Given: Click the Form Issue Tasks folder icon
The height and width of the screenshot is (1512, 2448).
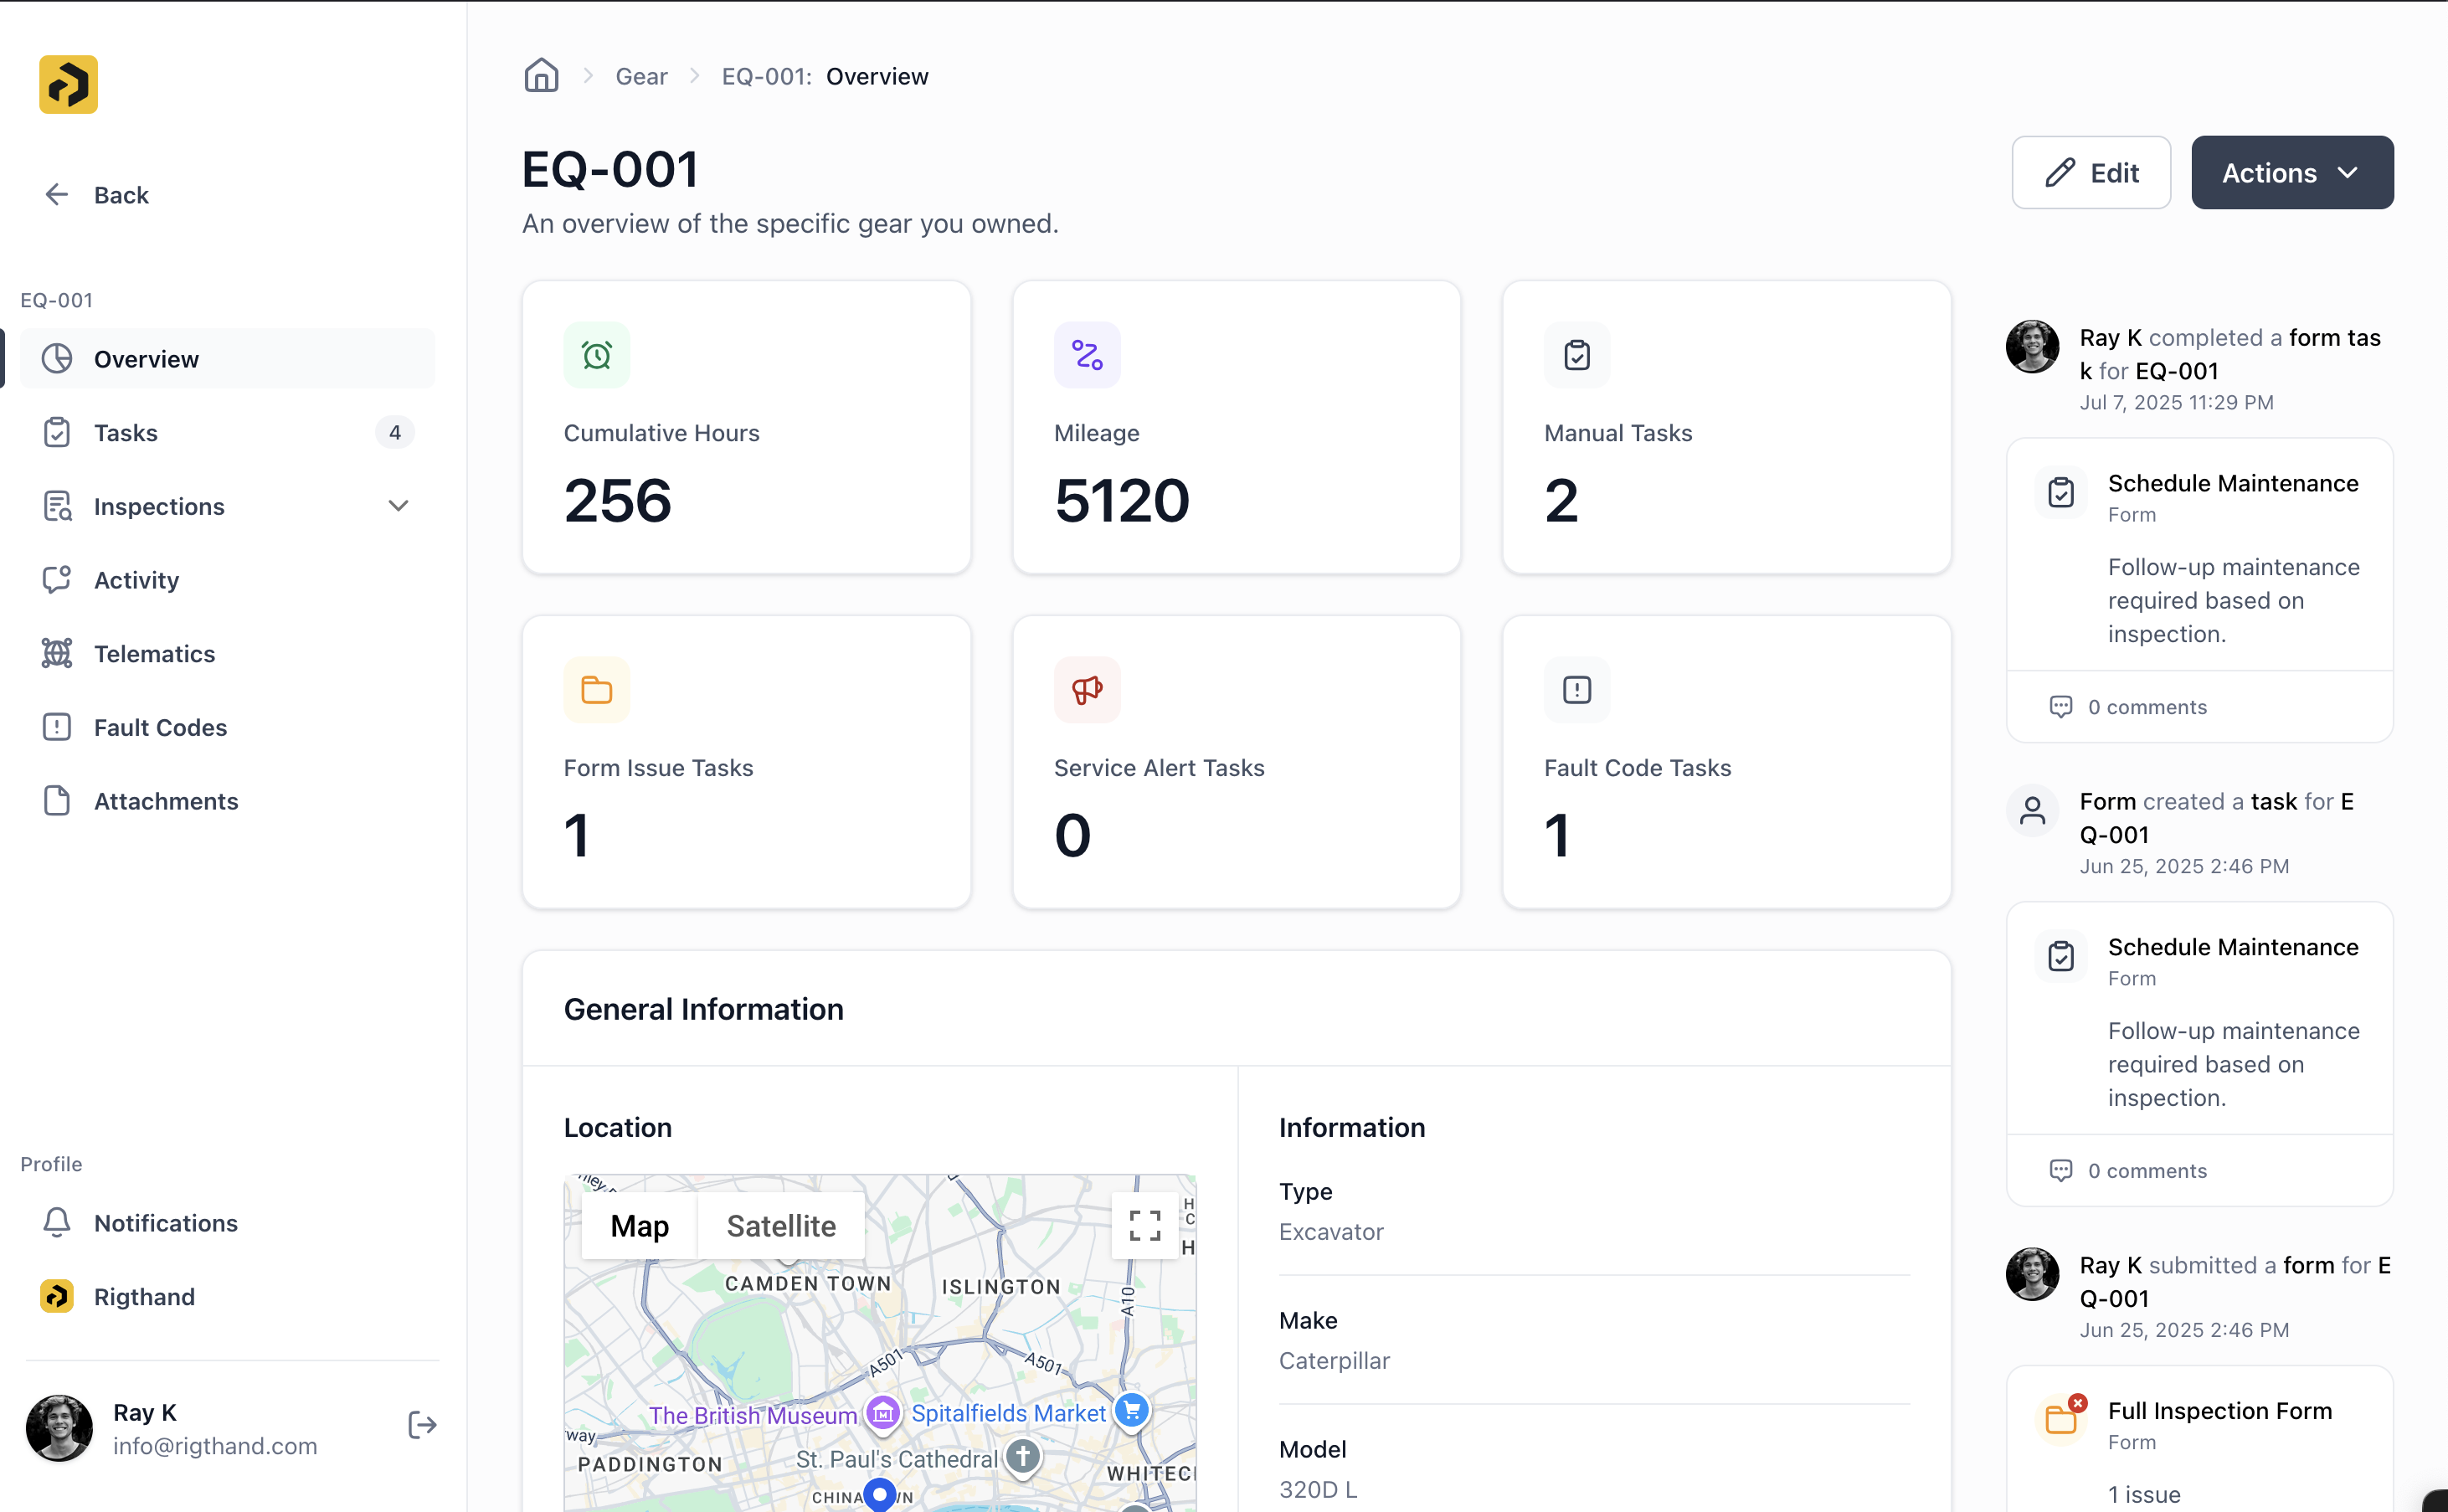Looking at the screenshot, I should pos(596,689).
